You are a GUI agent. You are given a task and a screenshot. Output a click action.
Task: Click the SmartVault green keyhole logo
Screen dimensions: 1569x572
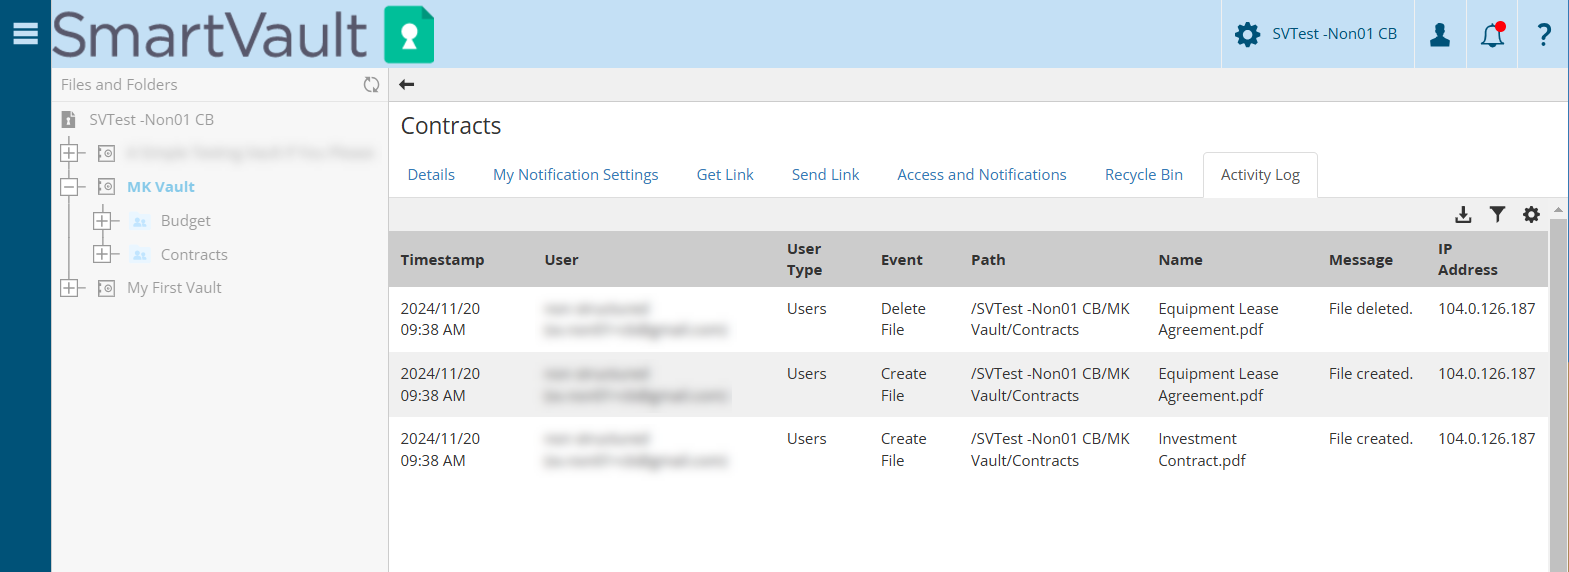click(409, 35)
